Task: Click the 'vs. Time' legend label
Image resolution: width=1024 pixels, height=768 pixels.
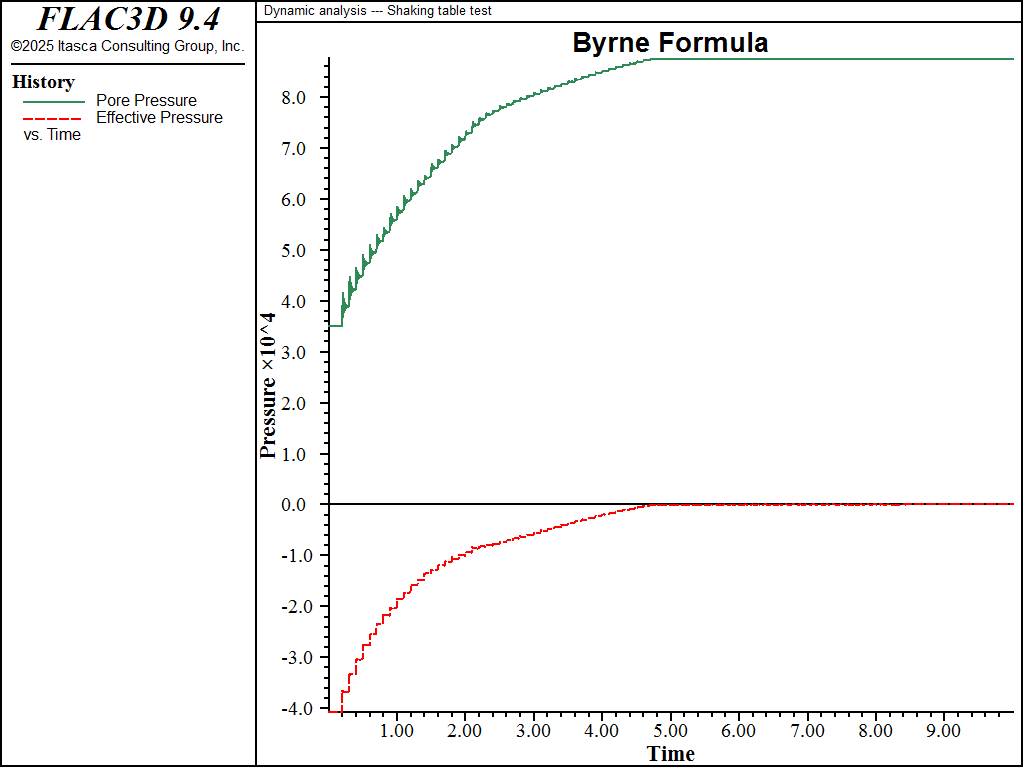Action: (52, 135)
